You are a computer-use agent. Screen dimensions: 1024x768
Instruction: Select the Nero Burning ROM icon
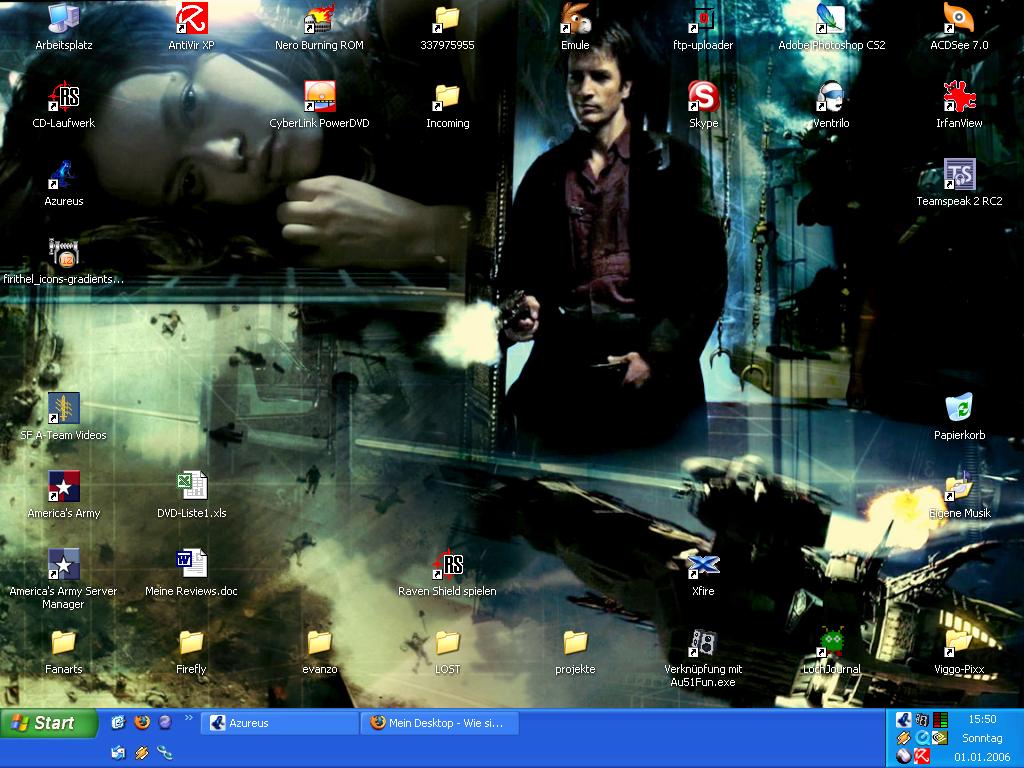coord(319,19)
